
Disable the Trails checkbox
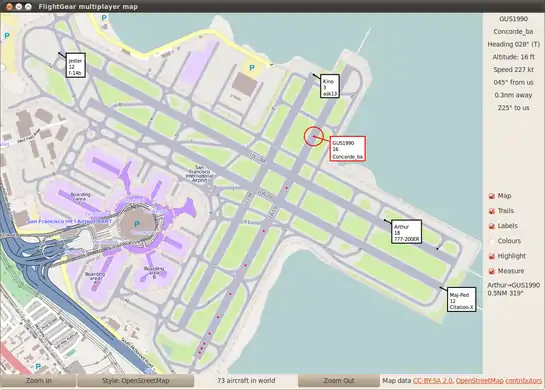click(492, 211)
